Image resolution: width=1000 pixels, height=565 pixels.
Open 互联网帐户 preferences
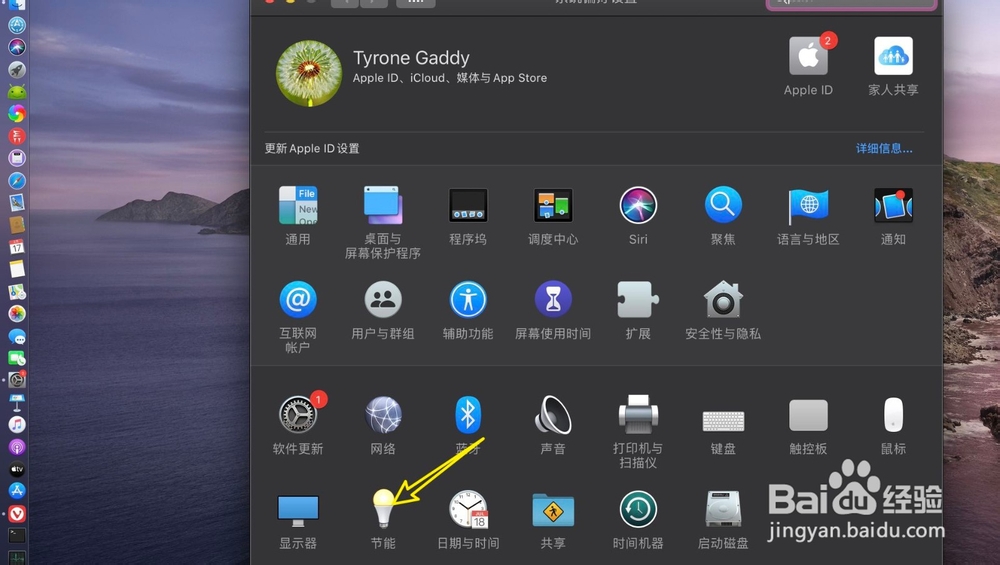tap(298, 299)
